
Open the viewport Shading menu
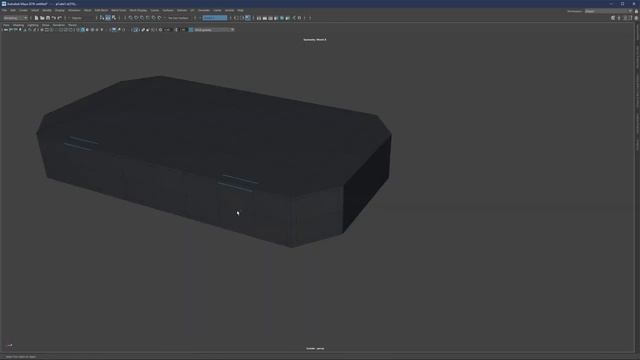click(18, 25)
